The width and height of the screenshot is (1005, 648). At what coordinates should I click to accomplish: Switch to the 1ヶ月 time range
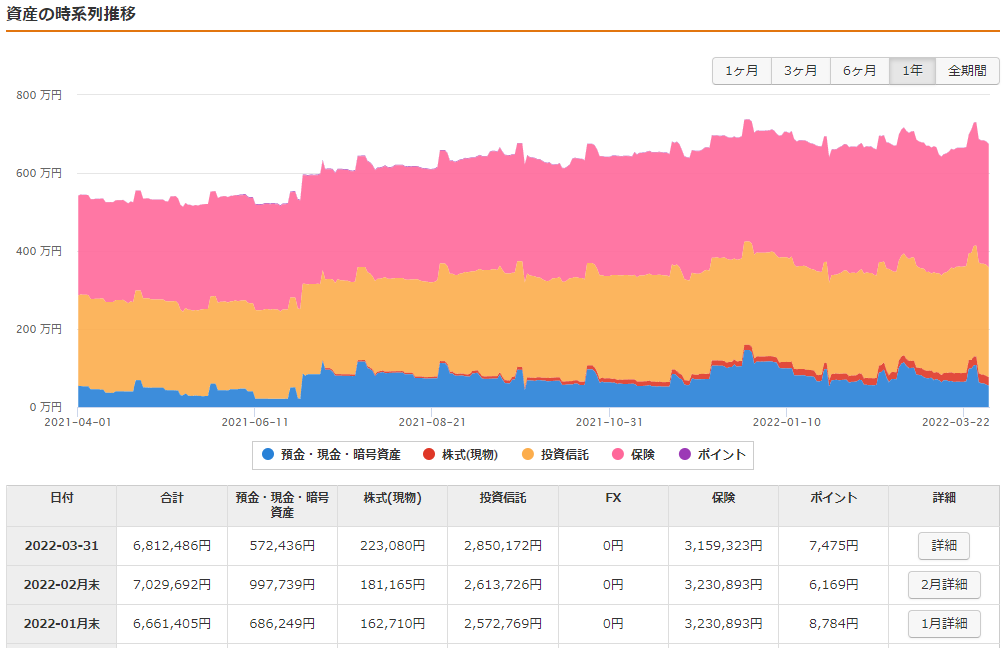pyautogui.click(x=741, y=71)
